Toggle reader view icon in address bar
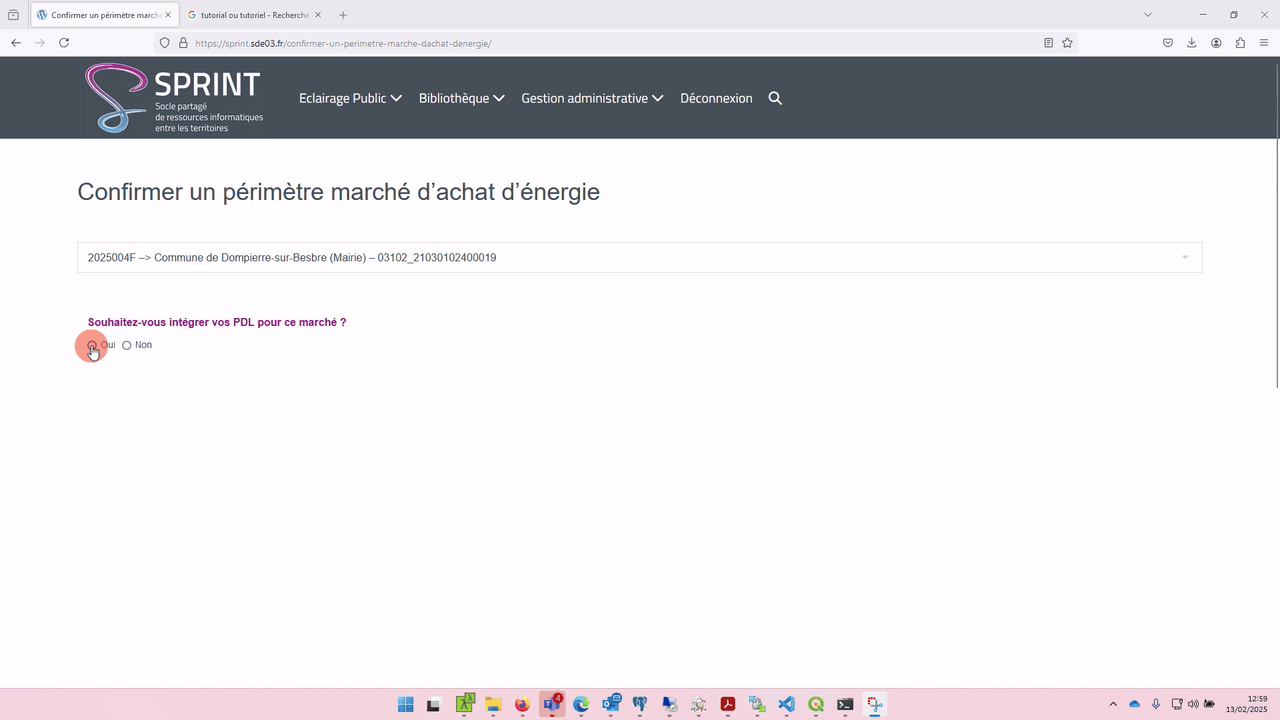The width and height of the screenshot is (1280, 720). 1048,43
